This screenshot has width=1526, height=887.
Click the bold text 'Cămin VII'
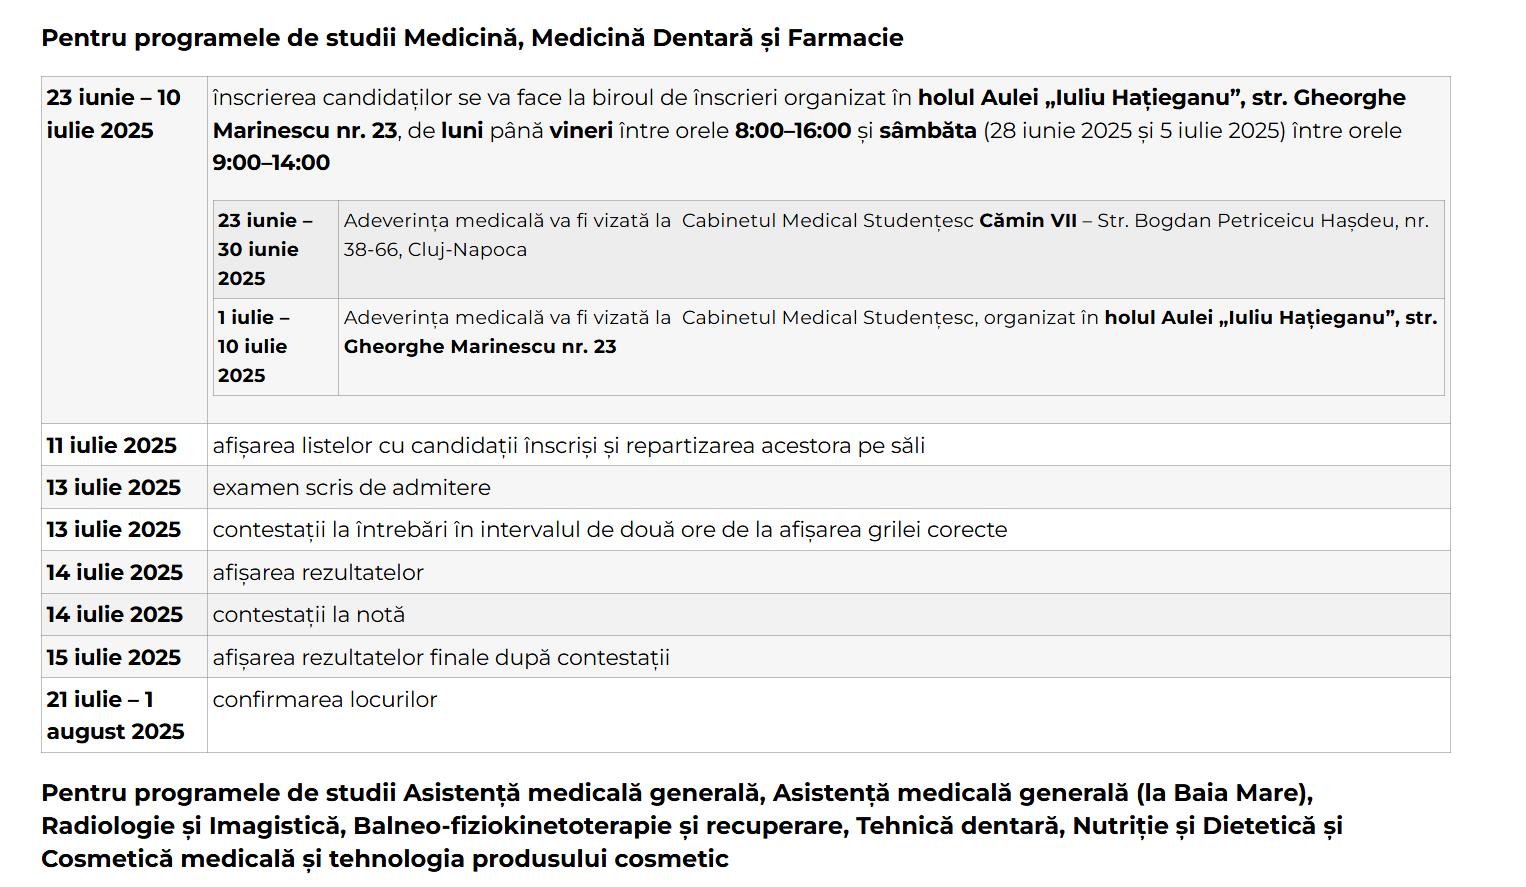(x=1027, y=220)
